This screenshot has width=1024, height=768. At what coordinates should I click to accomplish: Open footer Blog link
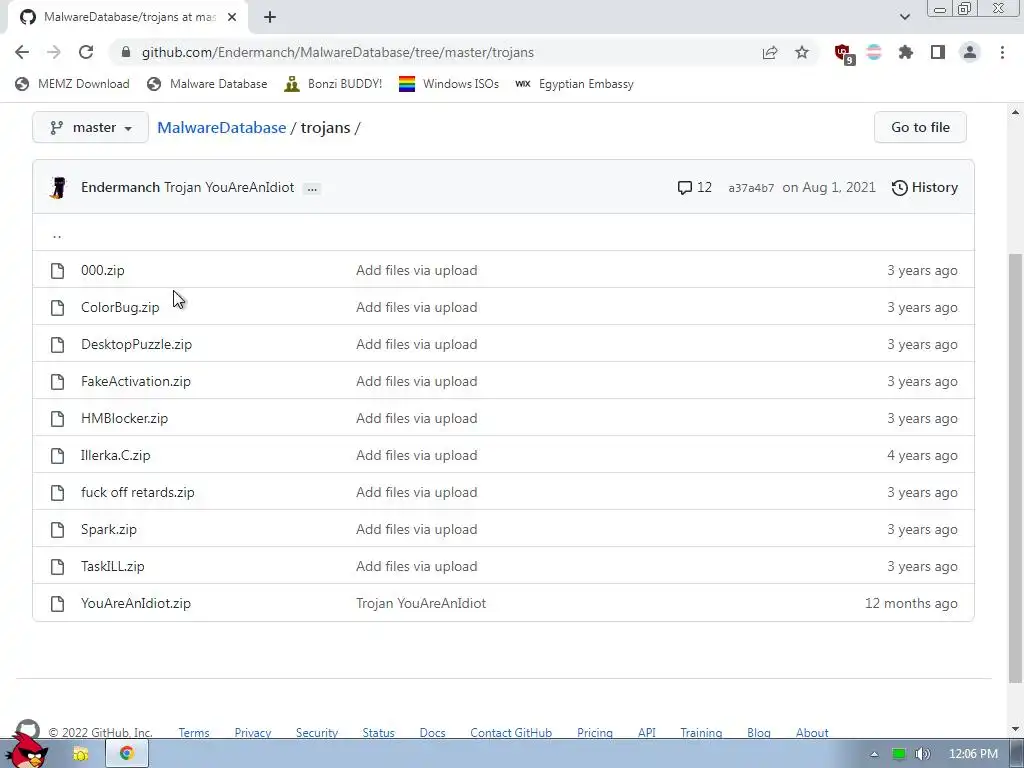coord(759,733)
